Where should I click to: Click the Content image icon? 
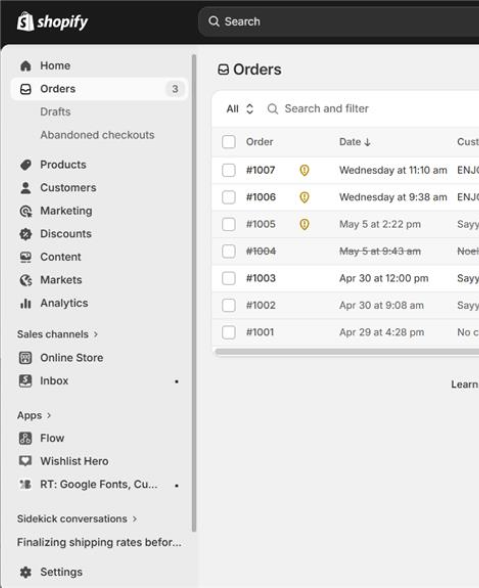coord(26,257)
